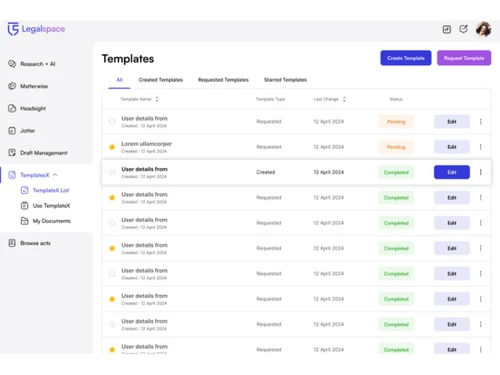Collapse the TemplatesX menu chevron
This screenshot has height=375, width=500.
point(55,175)
